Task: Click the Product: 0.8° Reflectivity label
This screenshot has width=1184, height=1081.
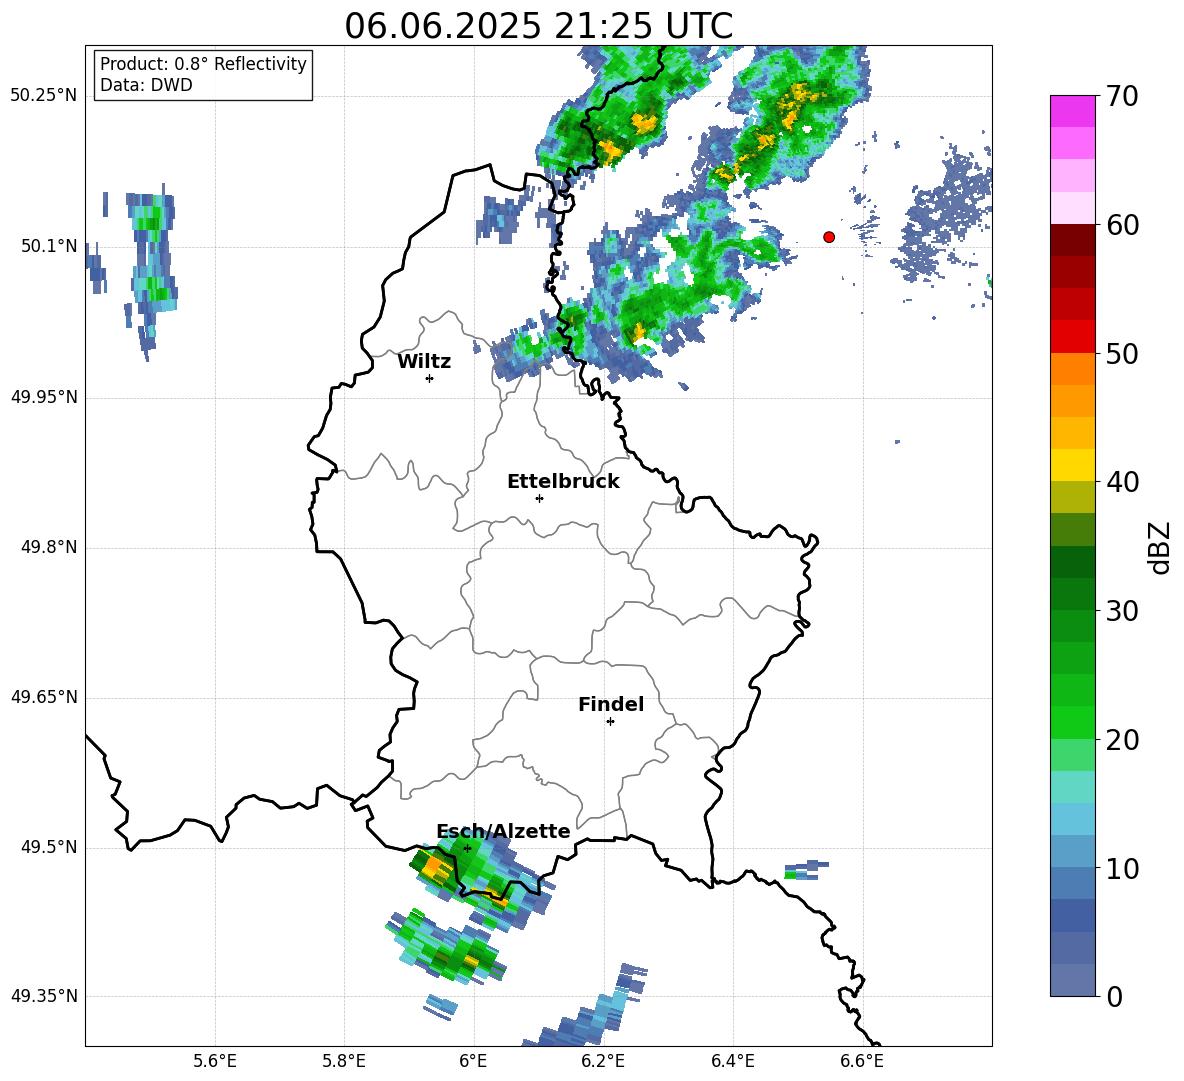Action: pos(203,63)
